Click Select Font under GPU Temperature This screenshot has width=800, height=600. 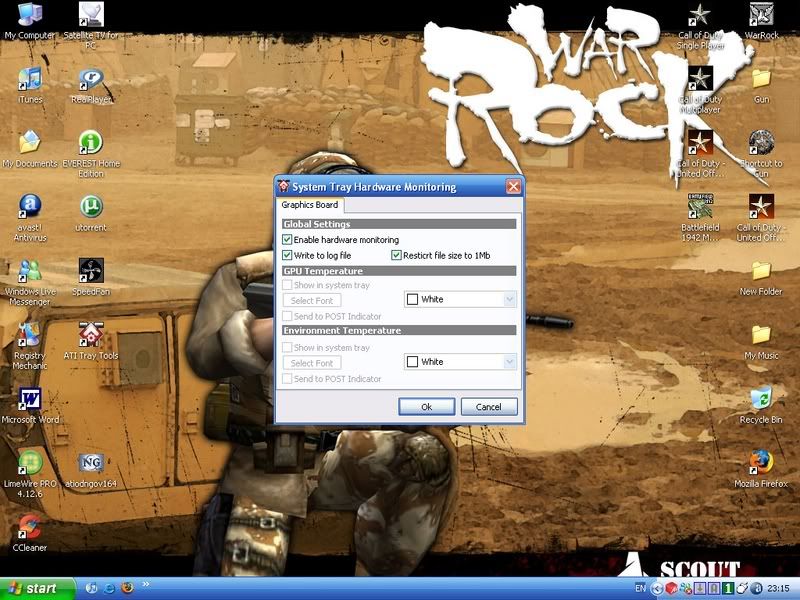coord(312,301)
